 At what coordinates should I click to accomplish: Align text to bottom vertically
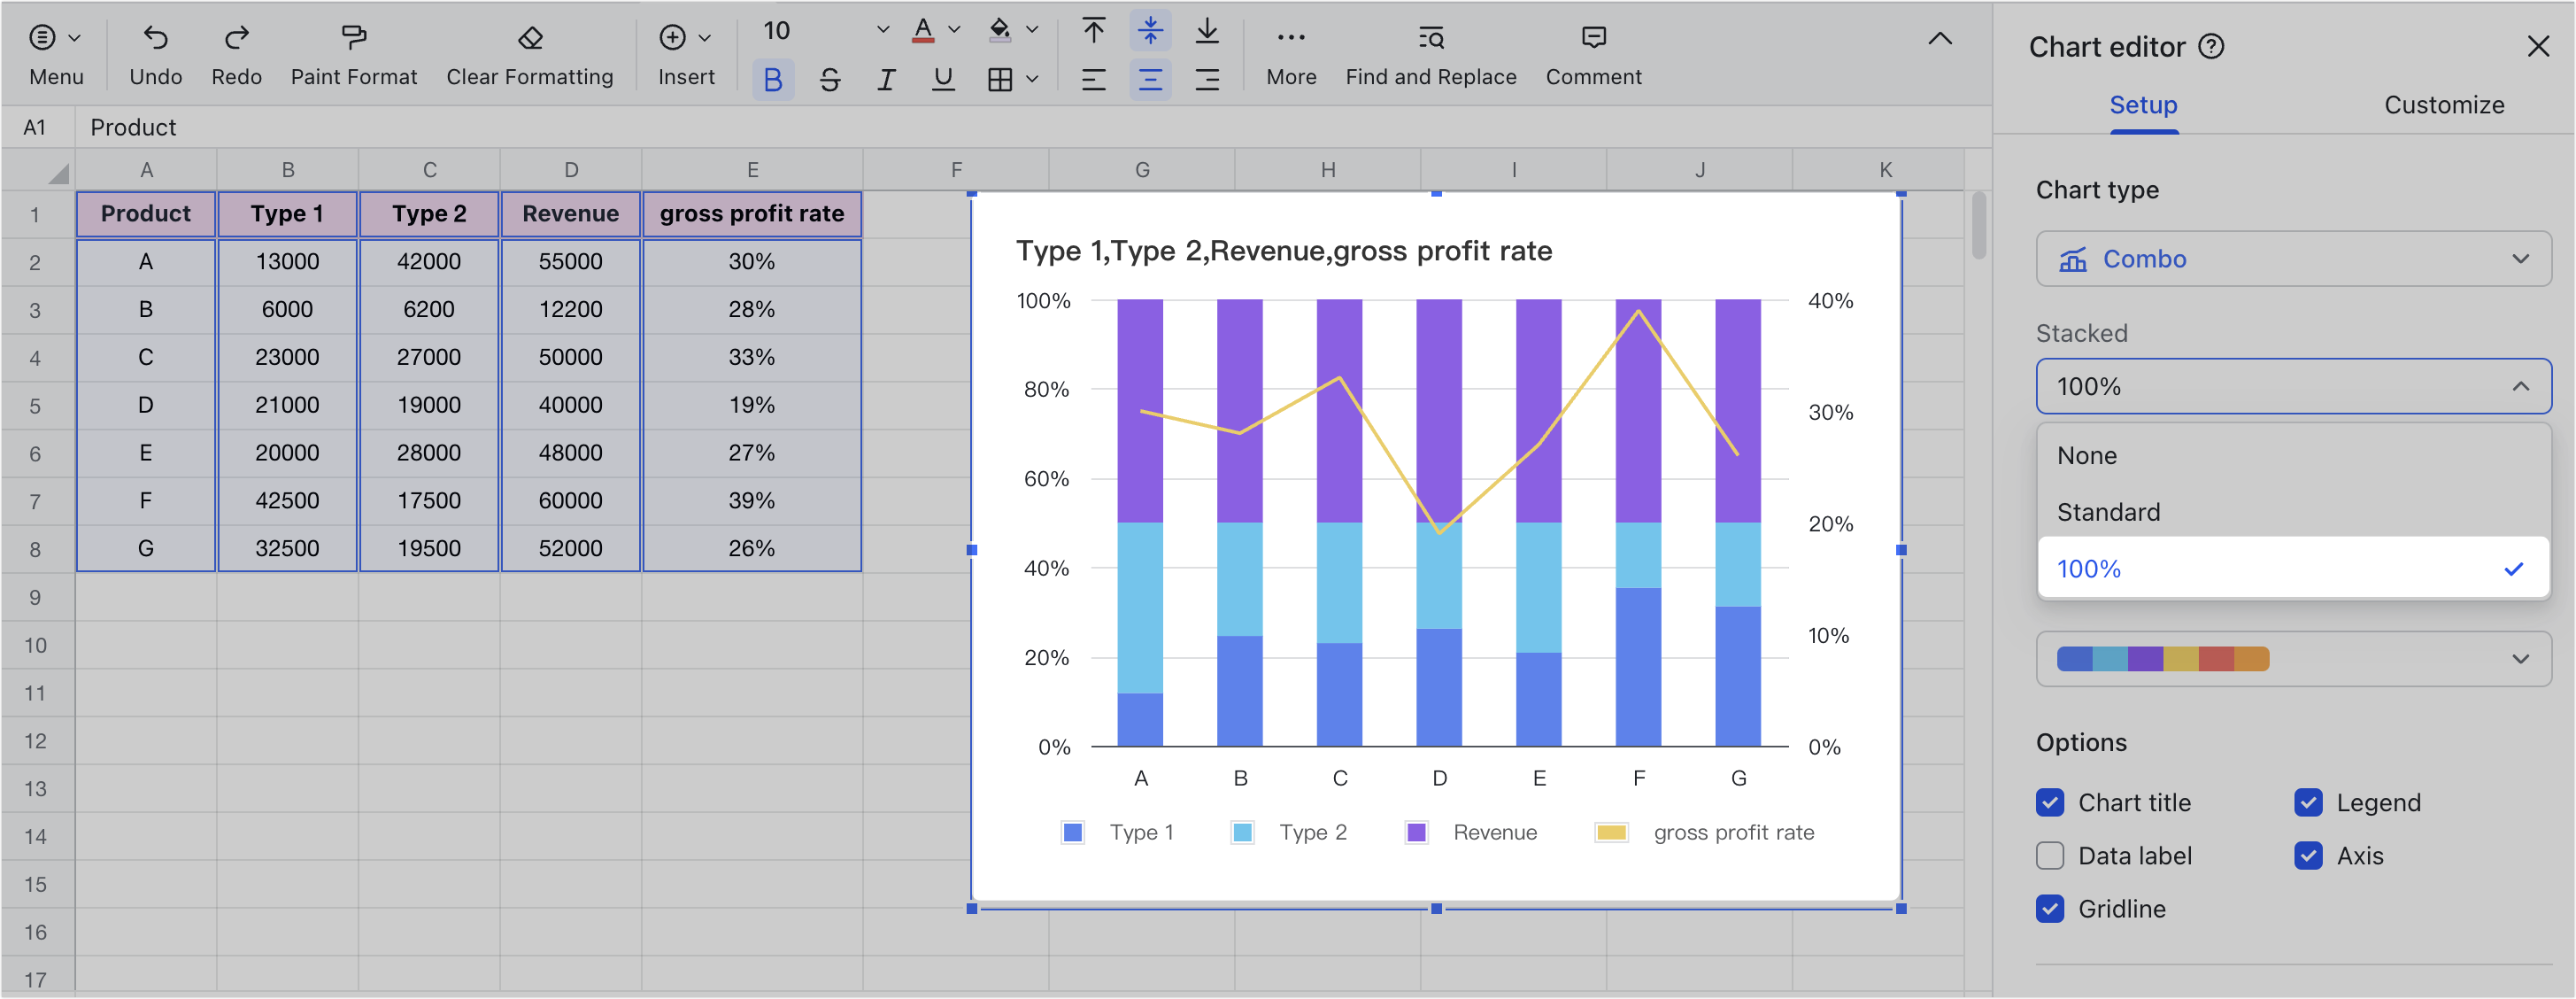point(1207,31)
